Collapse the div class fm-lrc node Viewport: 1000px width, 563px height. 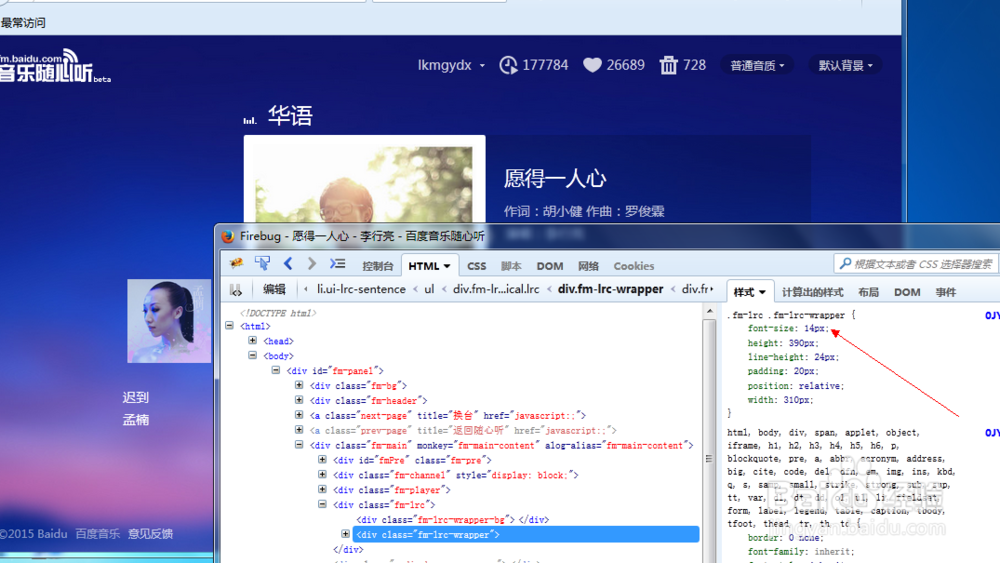pyautogui.click(x=322, y=504)
